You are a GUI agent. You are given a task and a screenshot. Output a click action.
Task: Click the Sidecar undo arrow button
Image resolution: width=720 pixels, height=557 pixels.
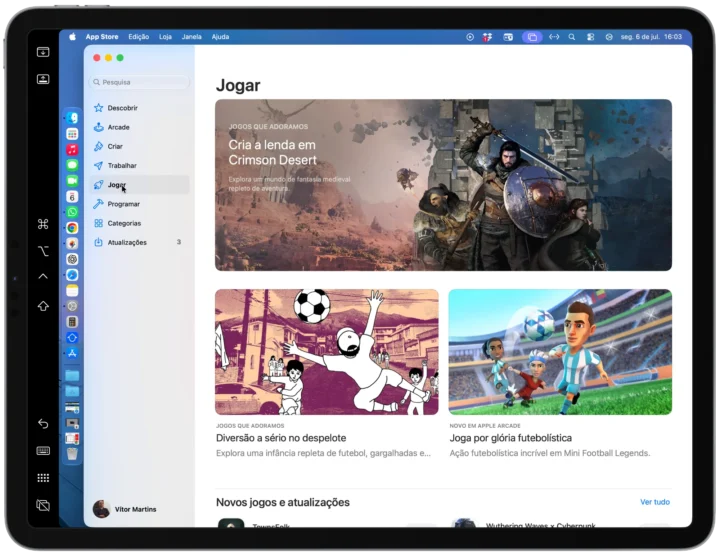[x=43, y=423]
